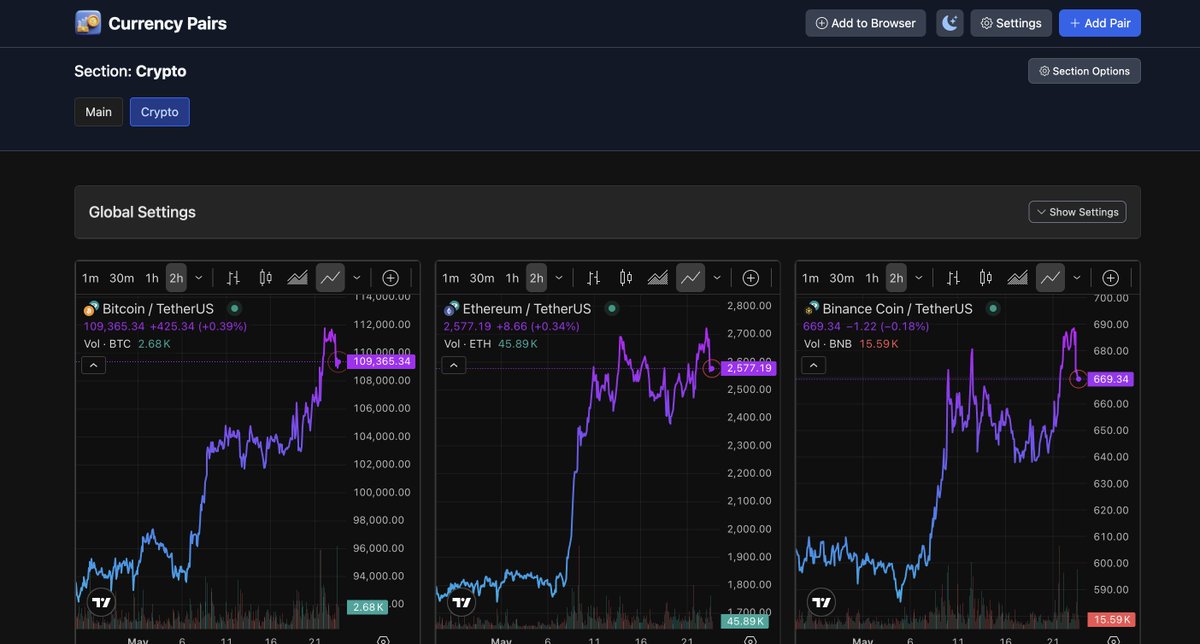
Task: Click Vol · BTC indicator label
Action: 107,344
